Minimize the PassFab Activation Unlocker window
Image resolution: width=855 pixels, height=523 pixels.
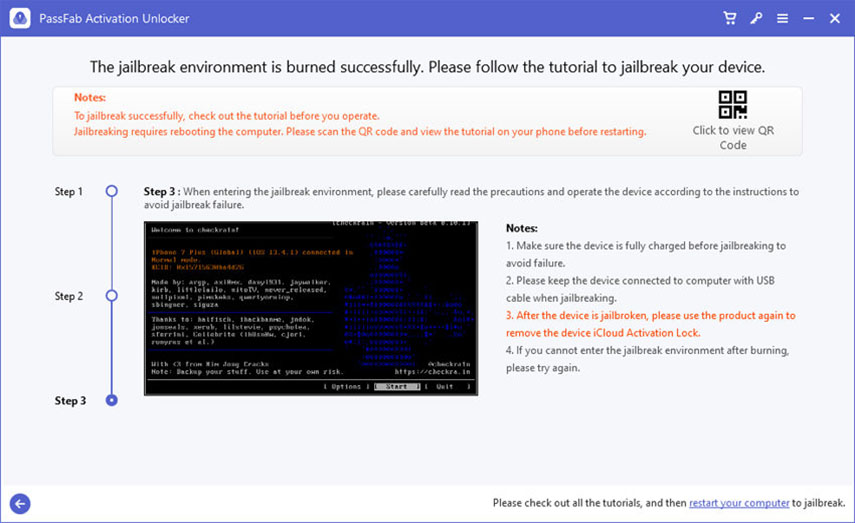tap(808, 18)
